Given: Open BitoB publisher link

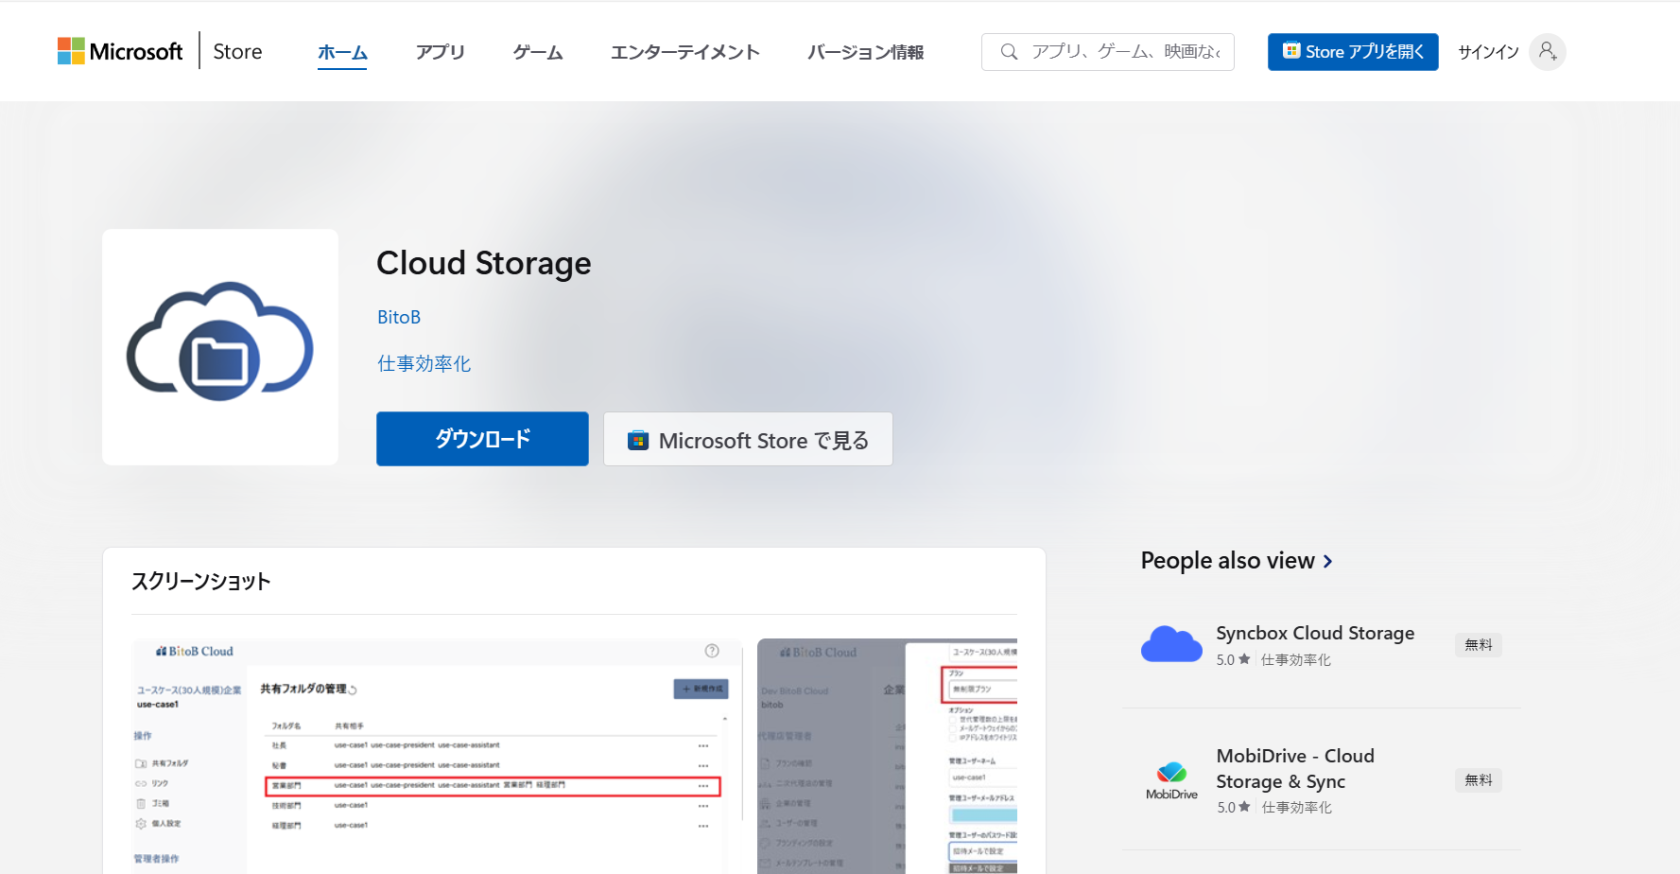Looking at the screenshot, I should point(399,317).
